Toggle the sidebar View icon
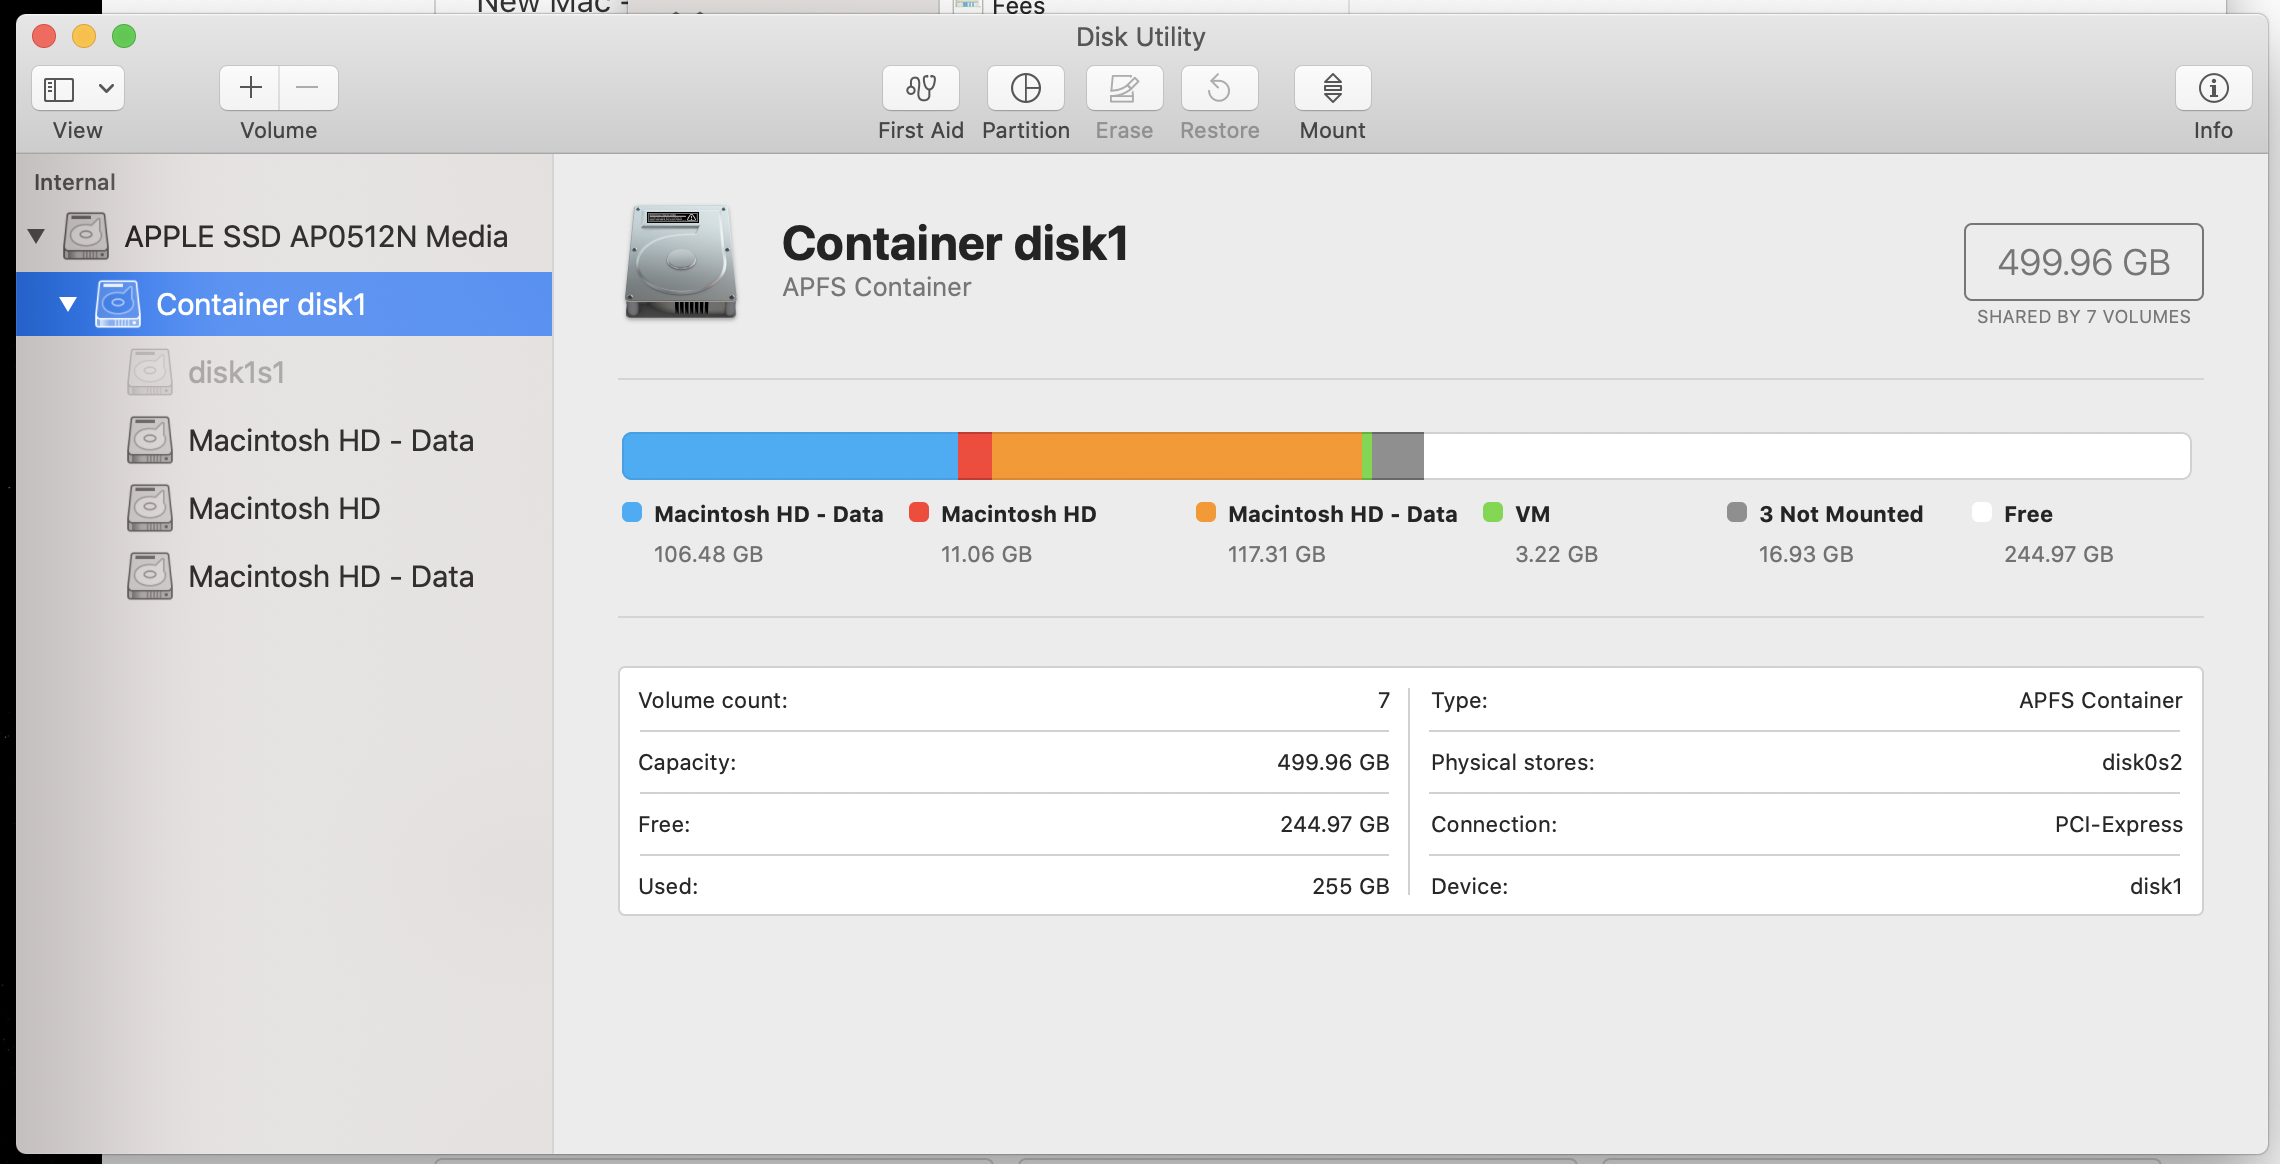The height and width of the screenshot is (1164, 2280). (x=59, y=88)
